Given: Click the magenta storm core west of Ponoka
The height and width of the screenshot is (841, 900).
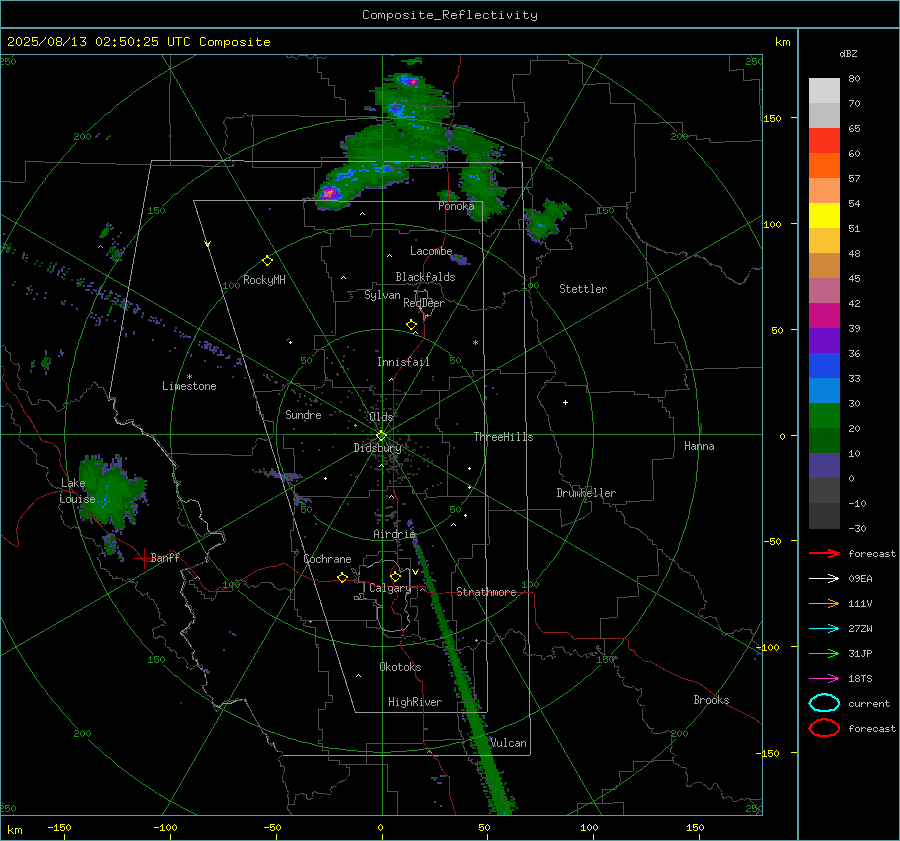Looking at the screenshot, I should coord(329,193).
